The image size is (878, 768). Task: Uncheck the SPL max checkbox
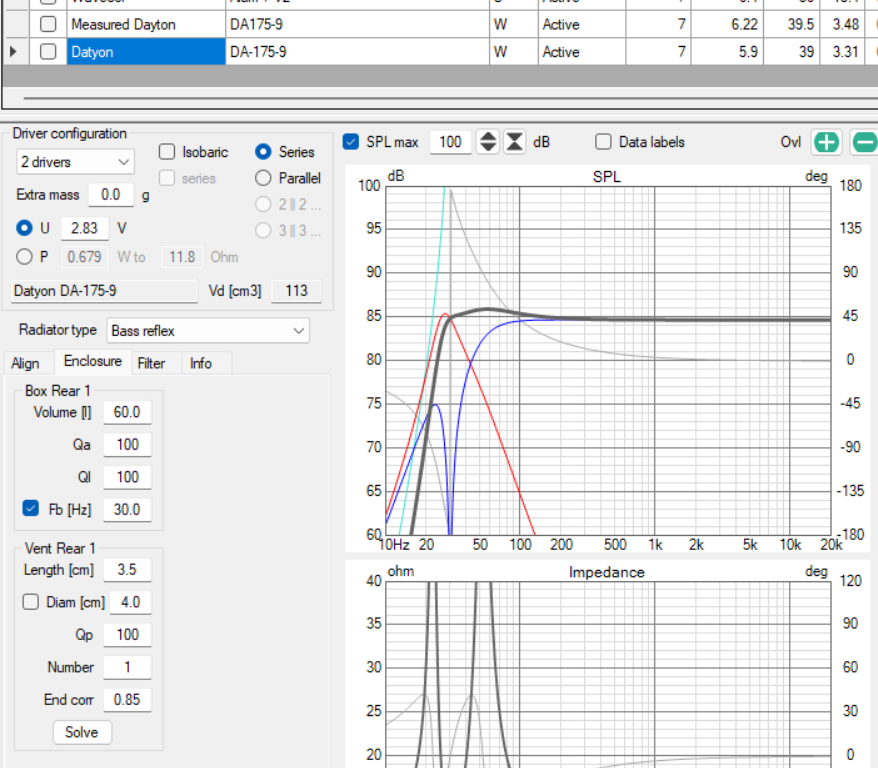tap(351, 142)
